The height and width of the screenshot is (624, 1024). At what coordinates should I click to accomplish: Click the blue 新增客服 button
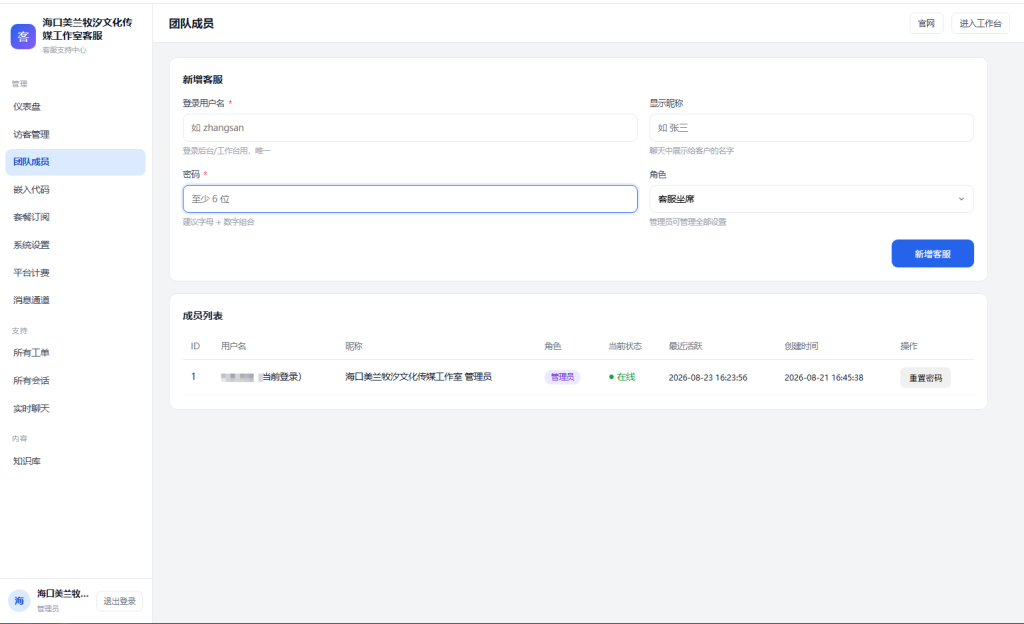[x=933, y=254]
